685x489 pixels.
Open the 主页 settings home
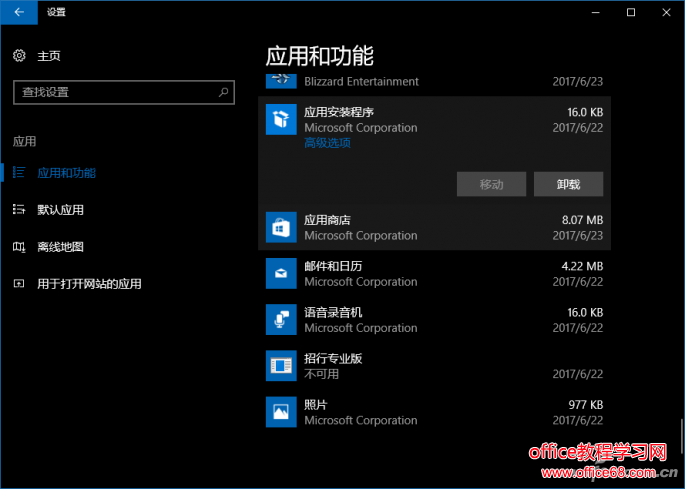49,56
